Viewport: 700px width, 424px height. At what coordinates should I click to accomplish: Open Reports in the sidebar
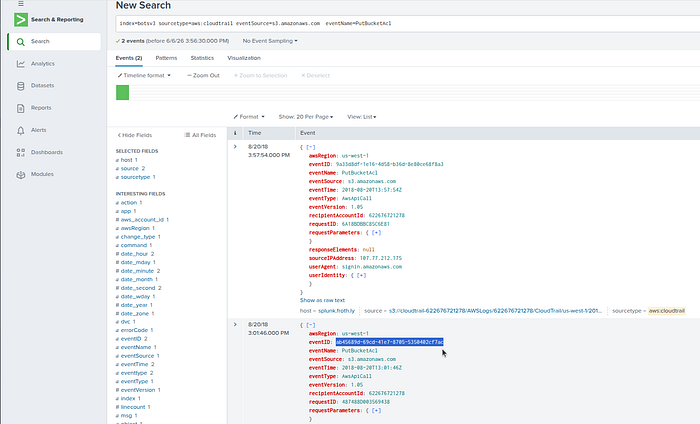click(41, 108)
